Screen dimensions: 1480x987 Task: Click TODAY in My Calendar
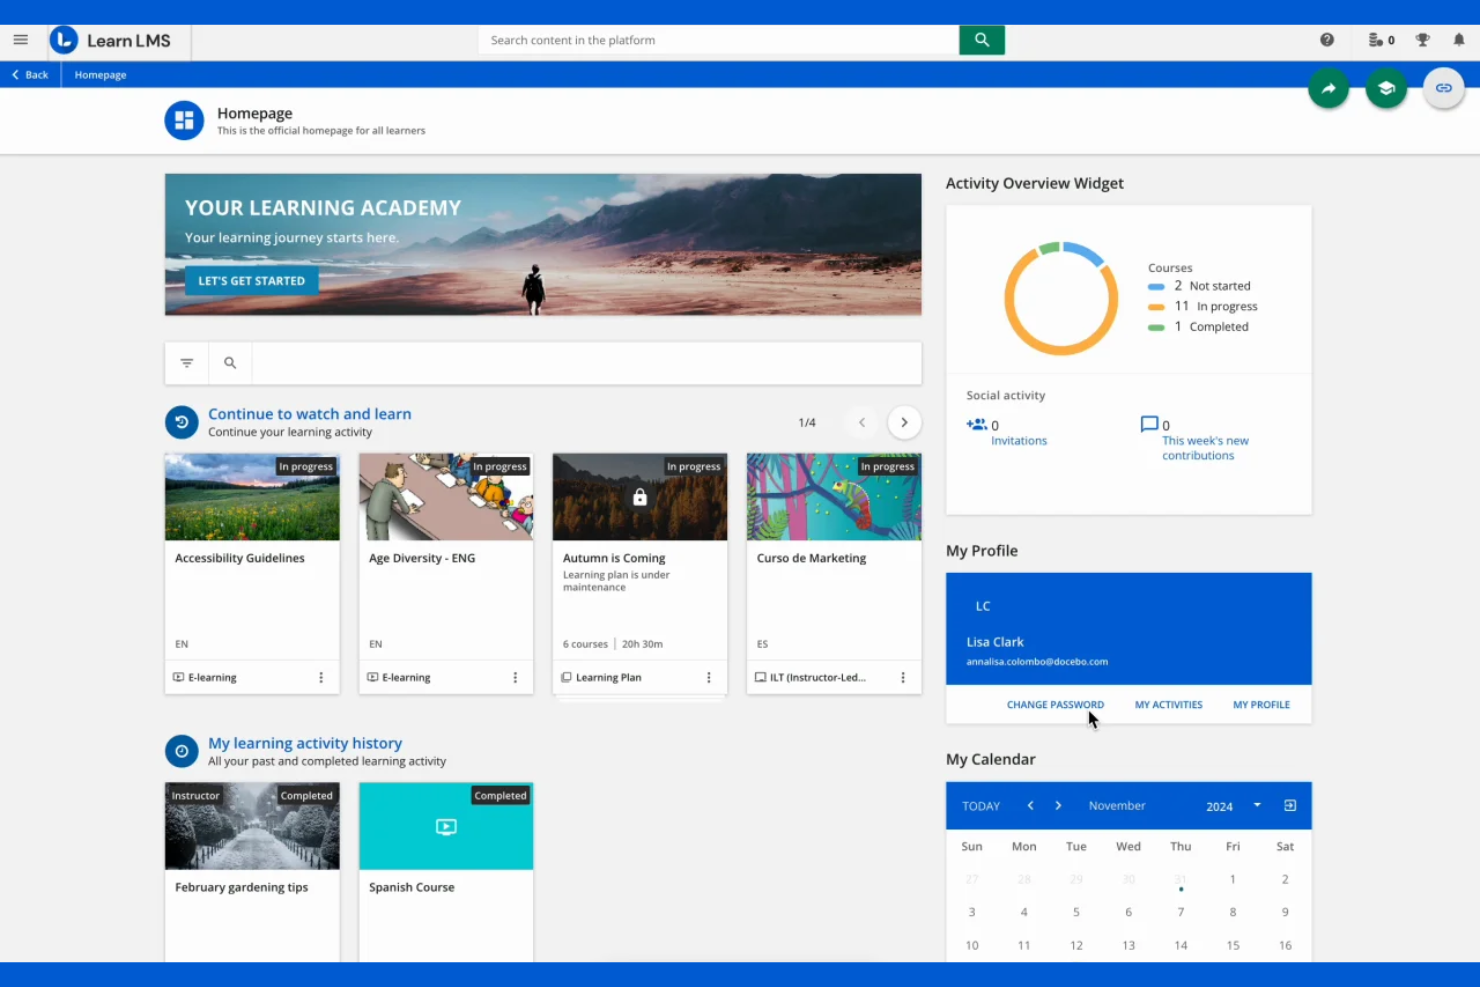[980, 805]
